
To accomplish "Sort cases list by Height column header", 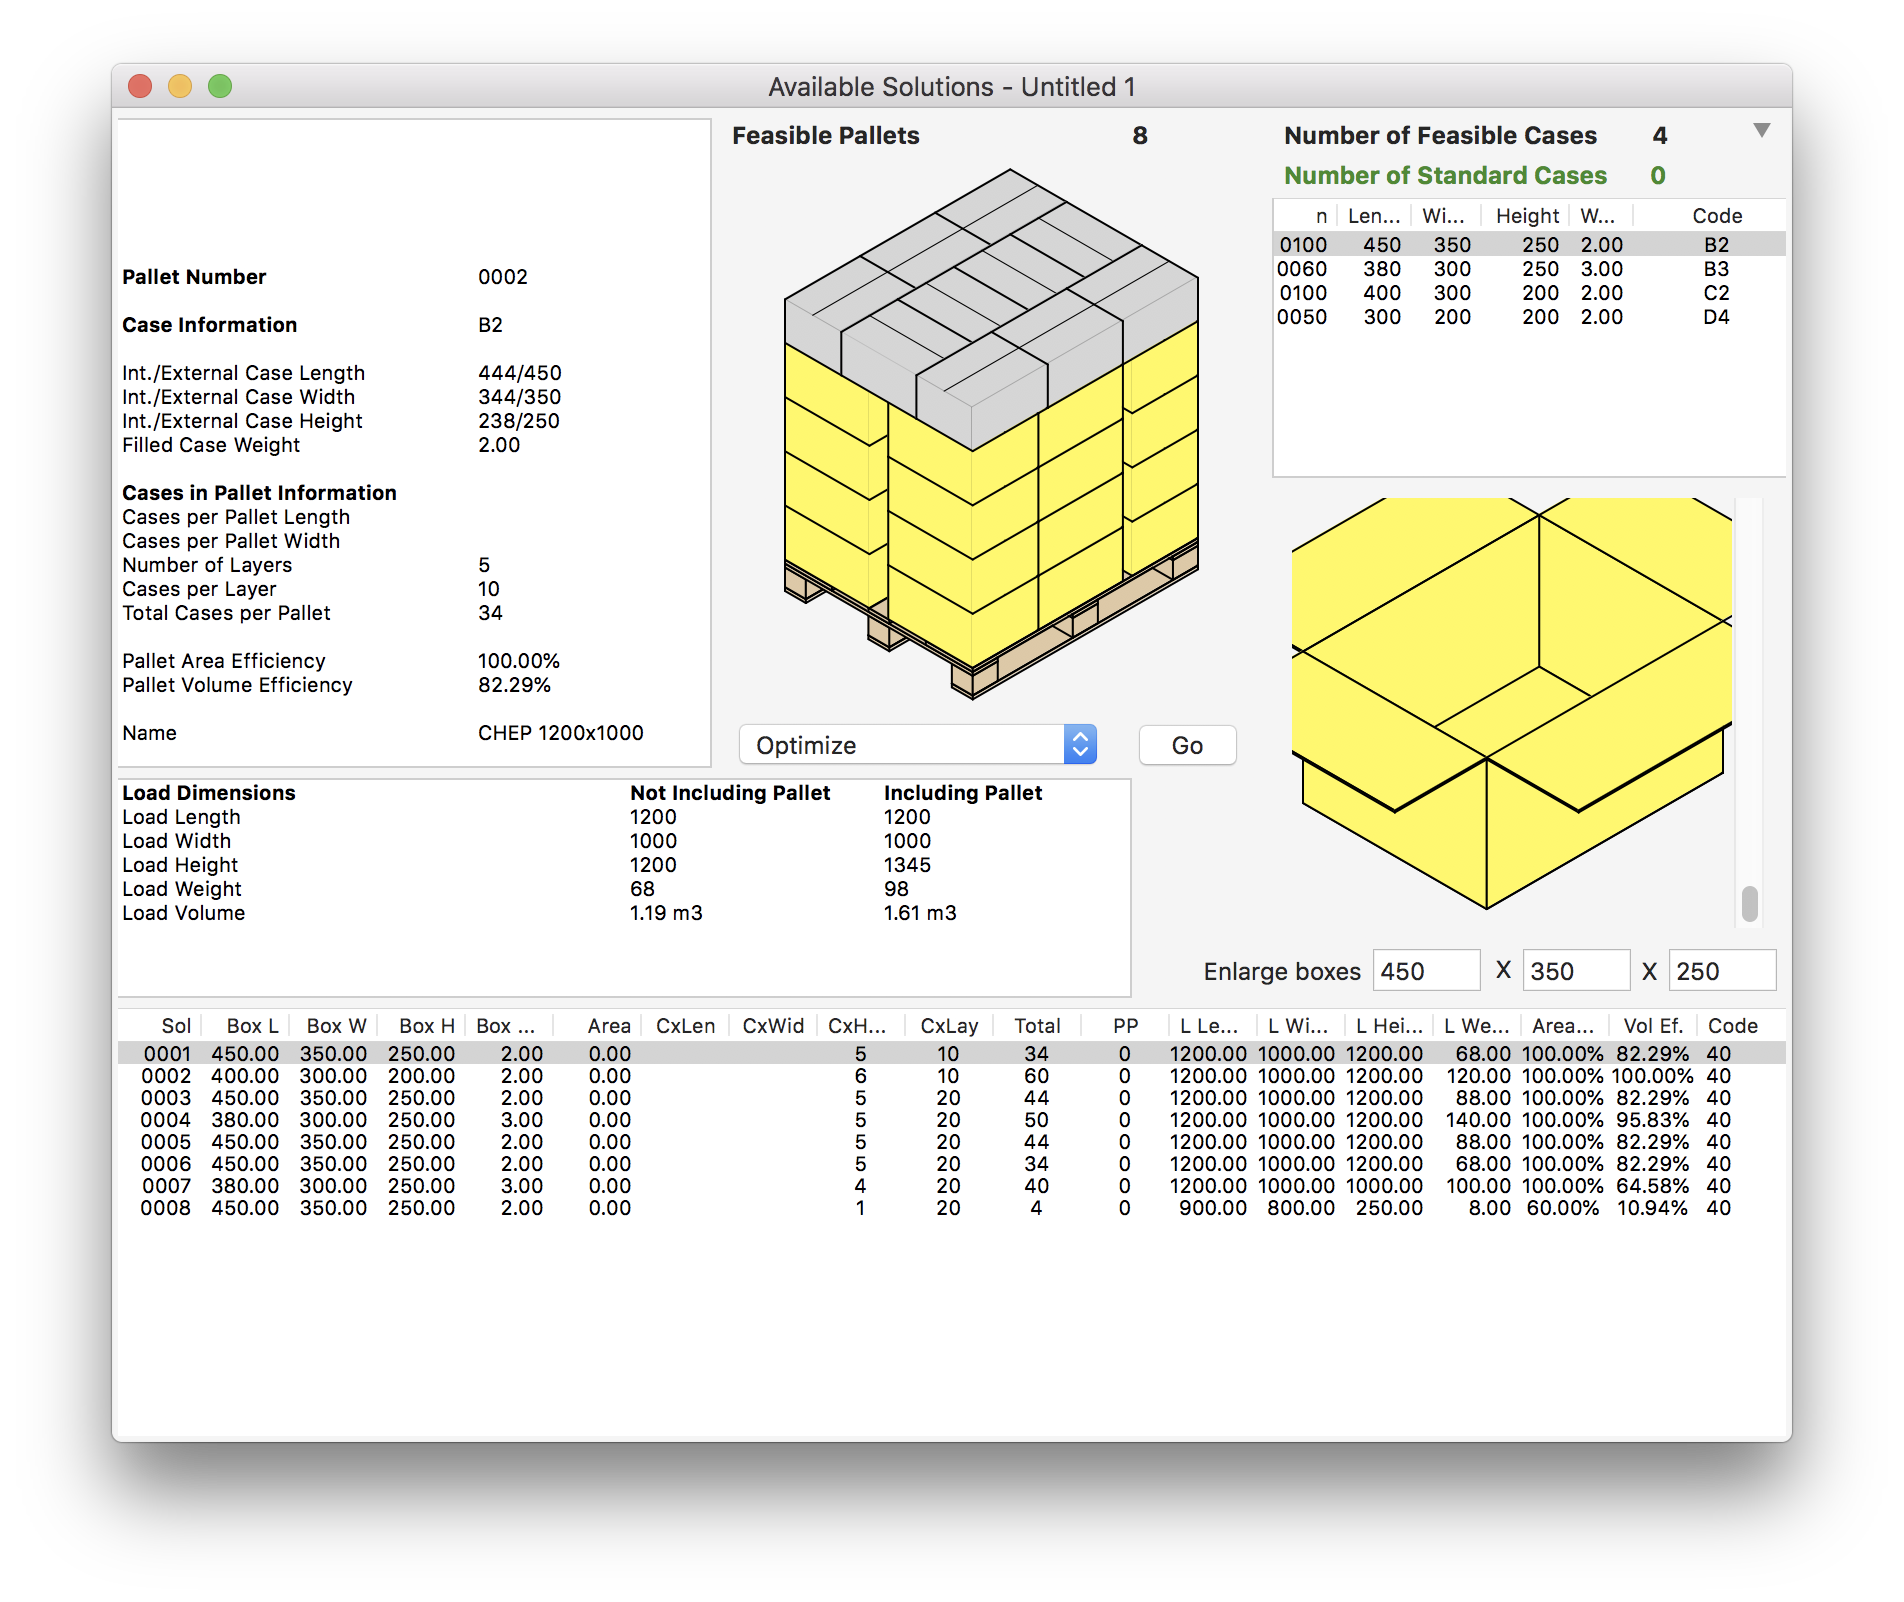I will 1526,216.
